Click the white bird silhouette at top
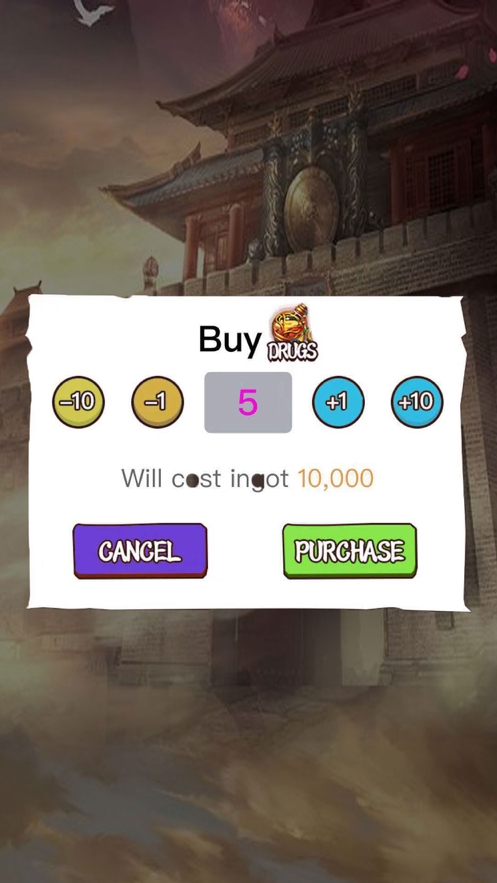497x883 pixels. coord(93,12)
